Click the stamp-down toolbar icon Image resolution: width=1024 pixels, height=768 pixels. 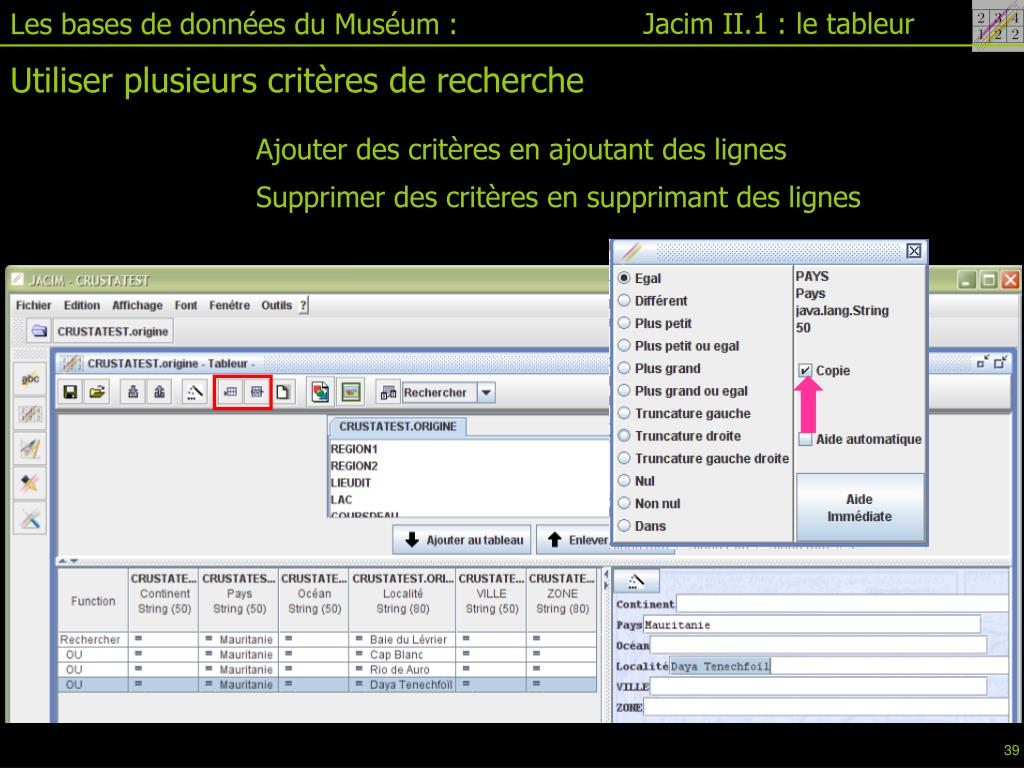click(133, 392)
